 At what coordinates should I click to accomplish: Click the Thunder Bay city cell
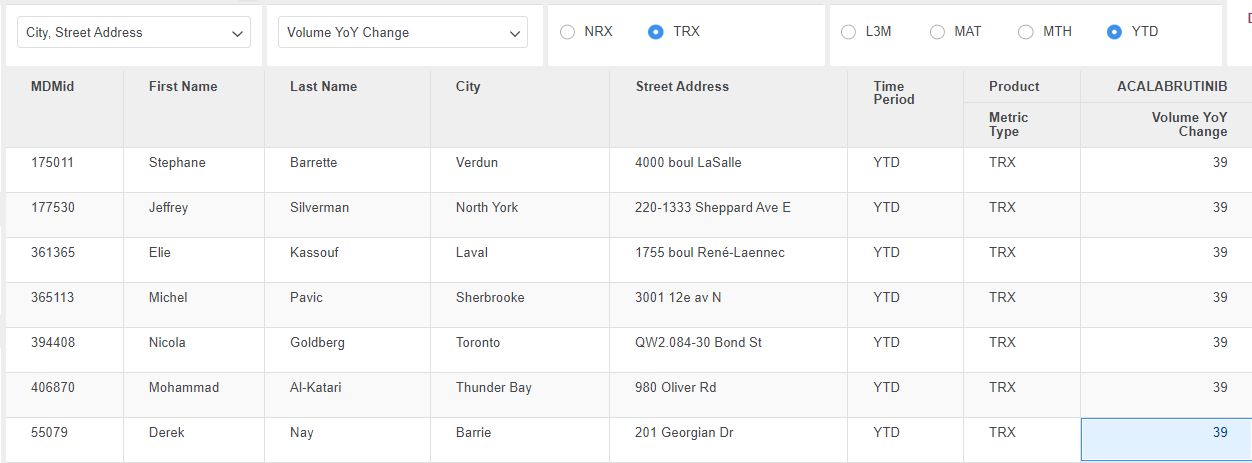494,388
